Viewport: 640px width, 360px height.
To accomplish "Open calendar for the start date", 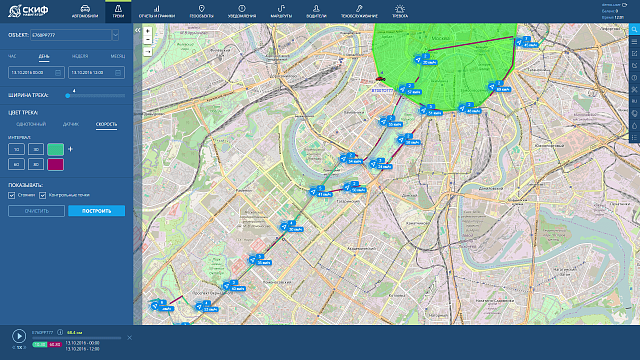I will click(x=58, y=73).
